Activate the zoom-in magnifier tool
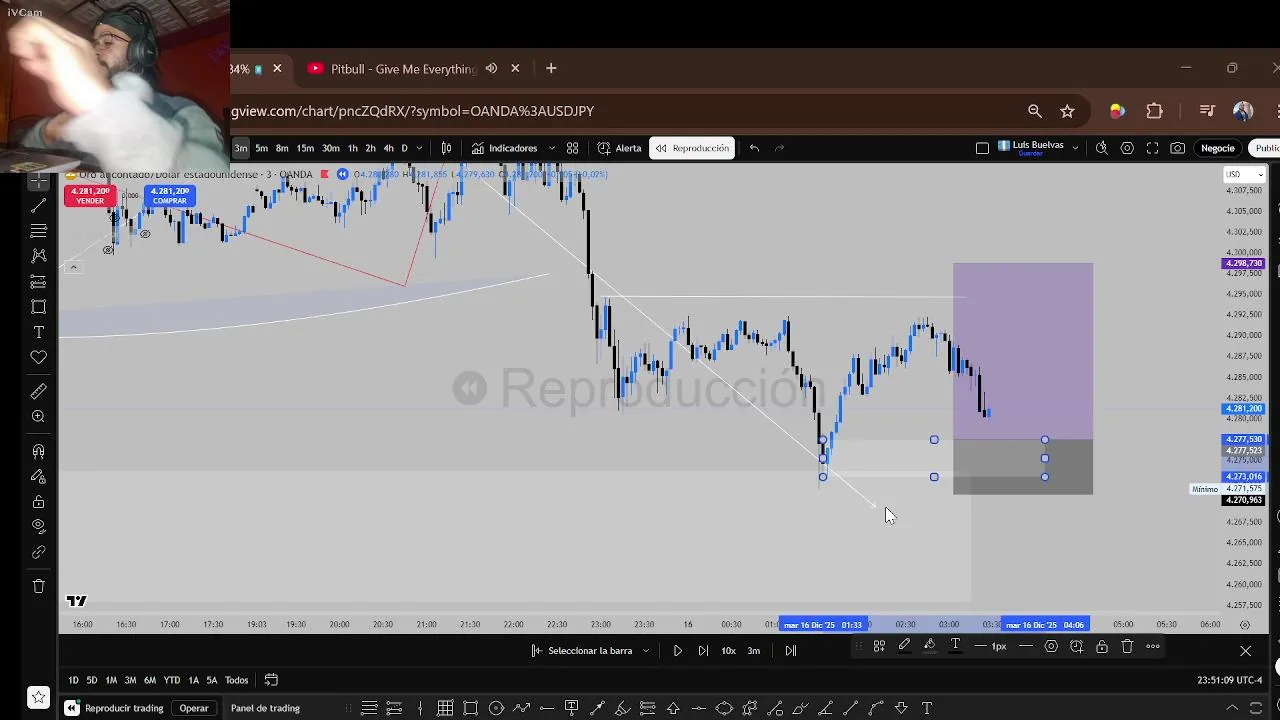1280x720 pixels. tap(38, 417)
